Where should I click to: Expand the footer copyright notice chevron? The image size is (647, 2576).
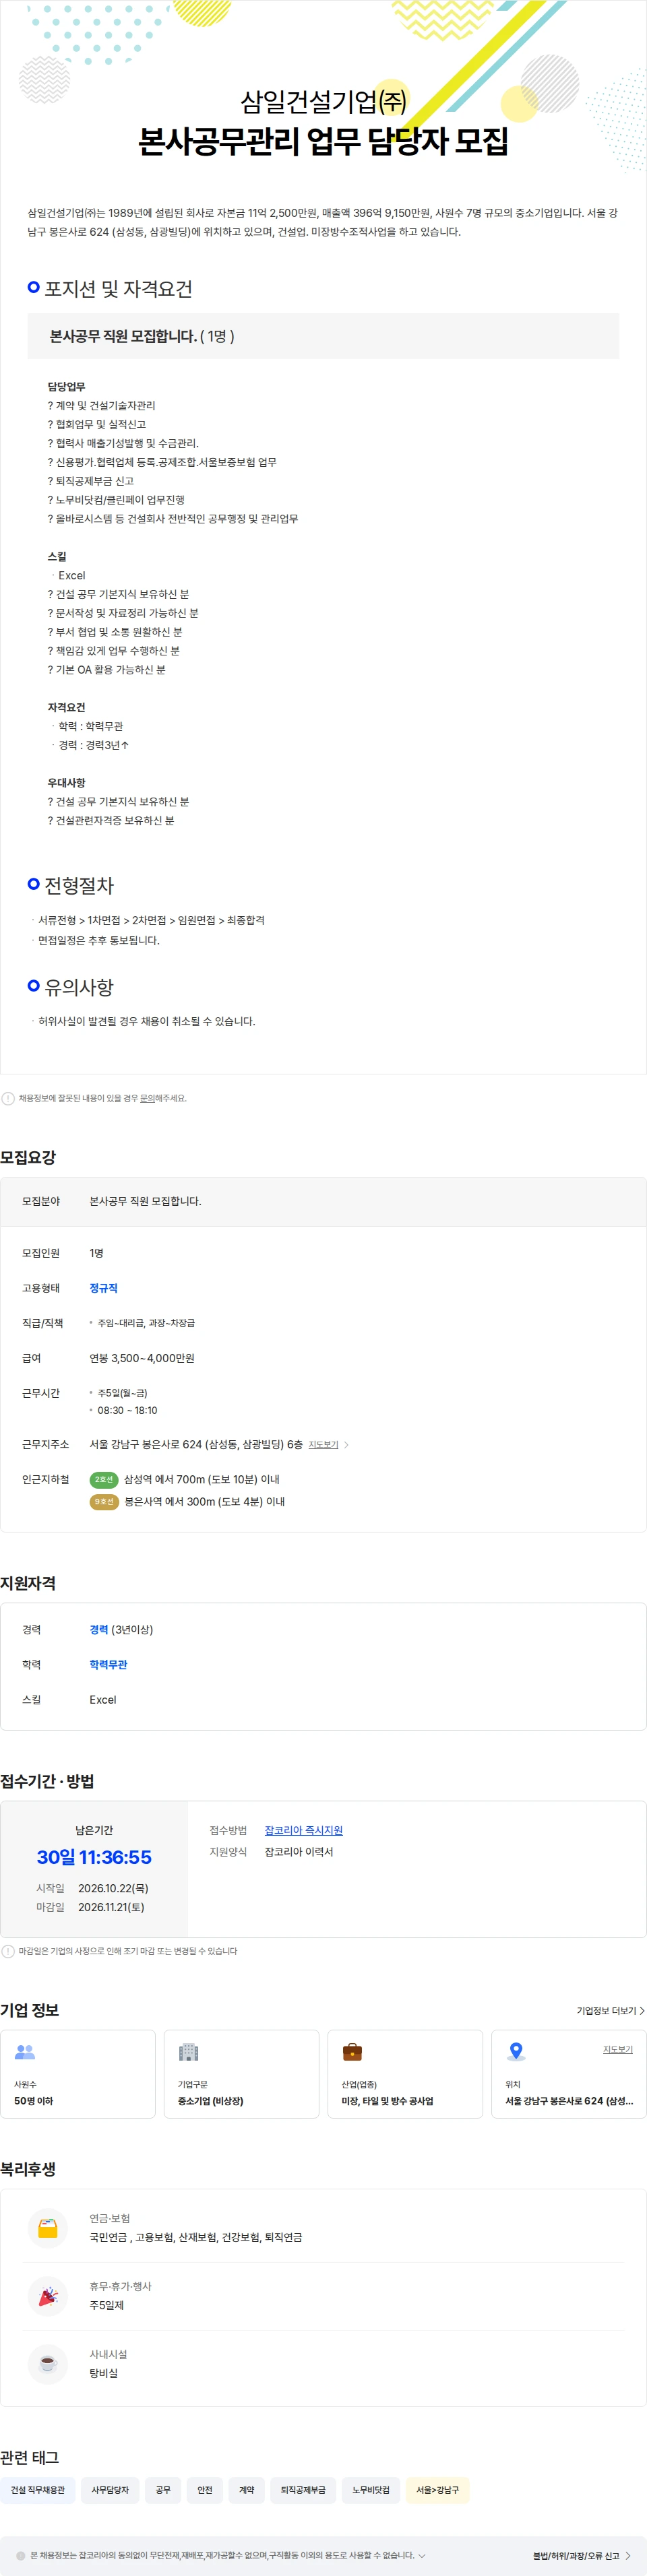coord(422,2555)
